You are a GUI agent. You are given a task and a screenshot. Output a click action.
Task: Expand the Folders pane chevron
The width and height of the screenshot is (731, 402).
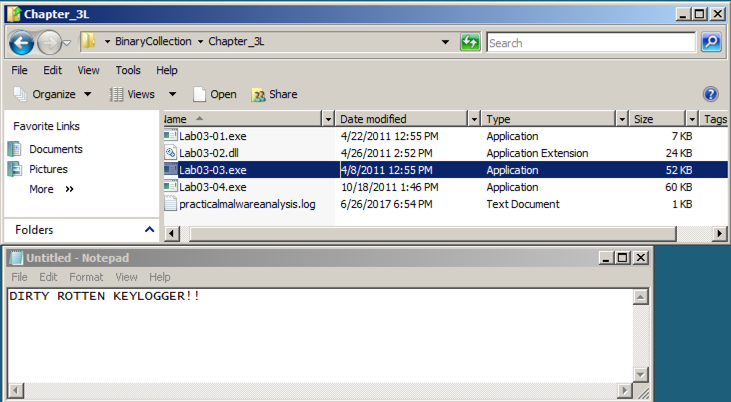pos(149,229)
